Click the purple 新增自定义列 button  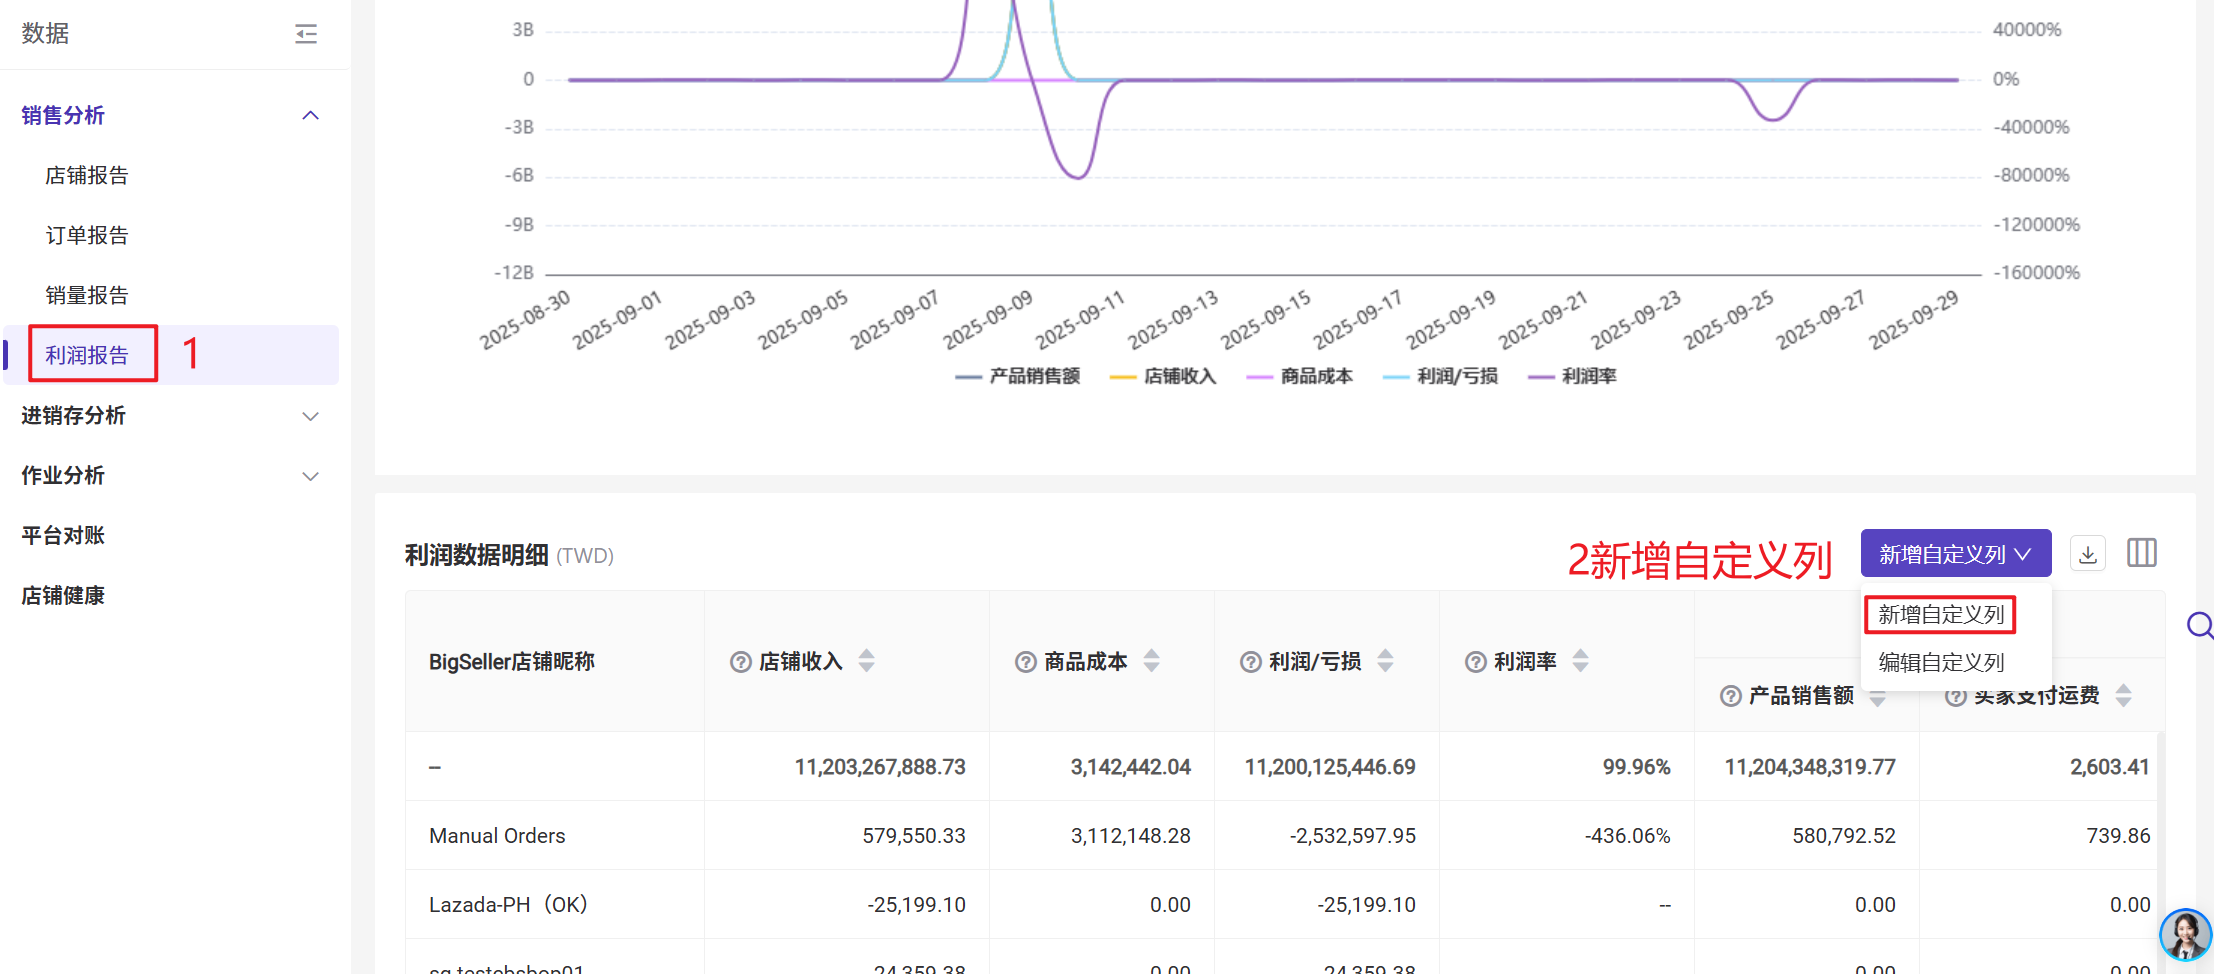point(1955,554)
